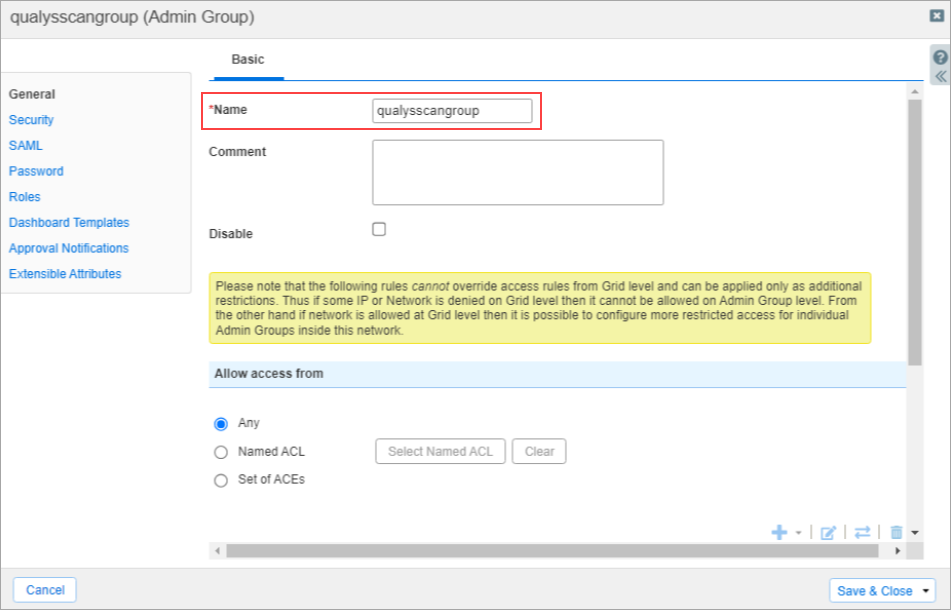The width and height of the screenshot is (951, 610).
Task: Open the Help question-mark icon
Action: click(x=938, y=58)
